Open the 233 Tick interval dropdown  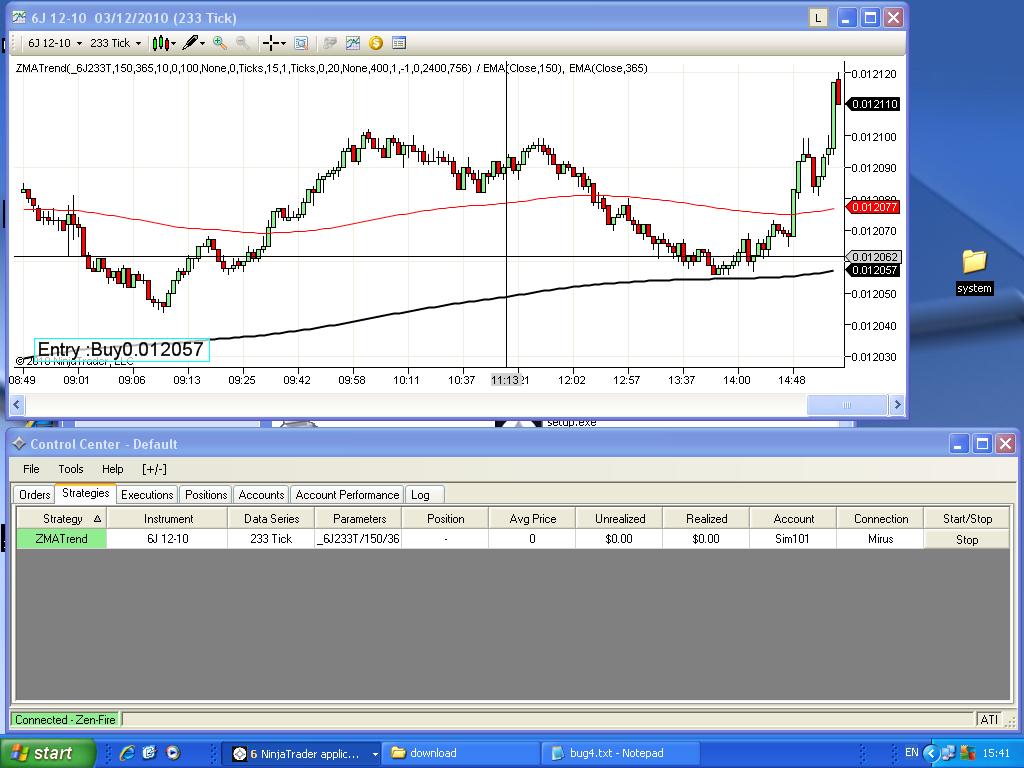pyautogui.click(x=116, y=43)
